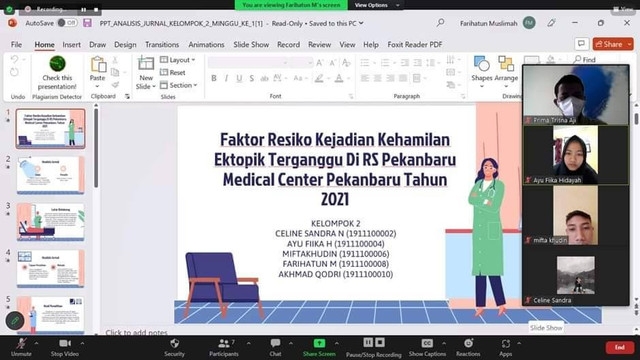
Task: Click the Cut scissors icon
Action: pyautogui.click(x=115, y=60)
